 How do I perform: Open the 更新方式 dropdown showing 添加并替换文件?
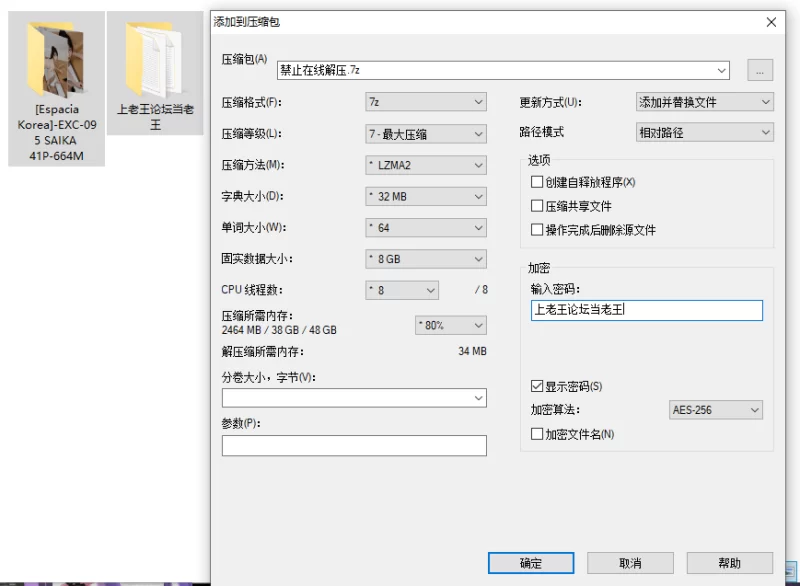(705, 102)
